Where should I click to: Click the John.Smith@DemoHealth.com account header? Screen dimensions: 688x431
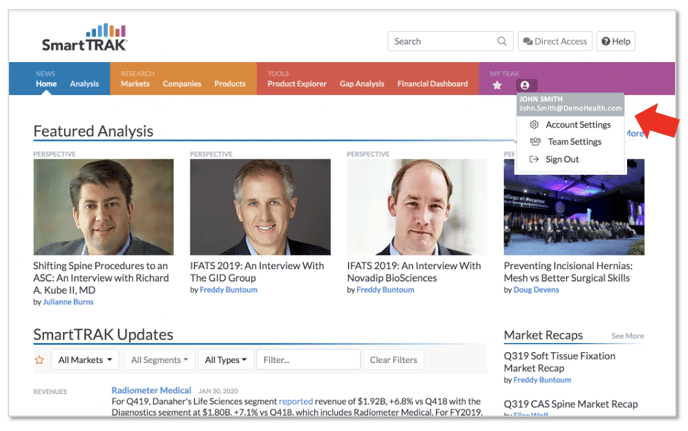coord(570,104)
